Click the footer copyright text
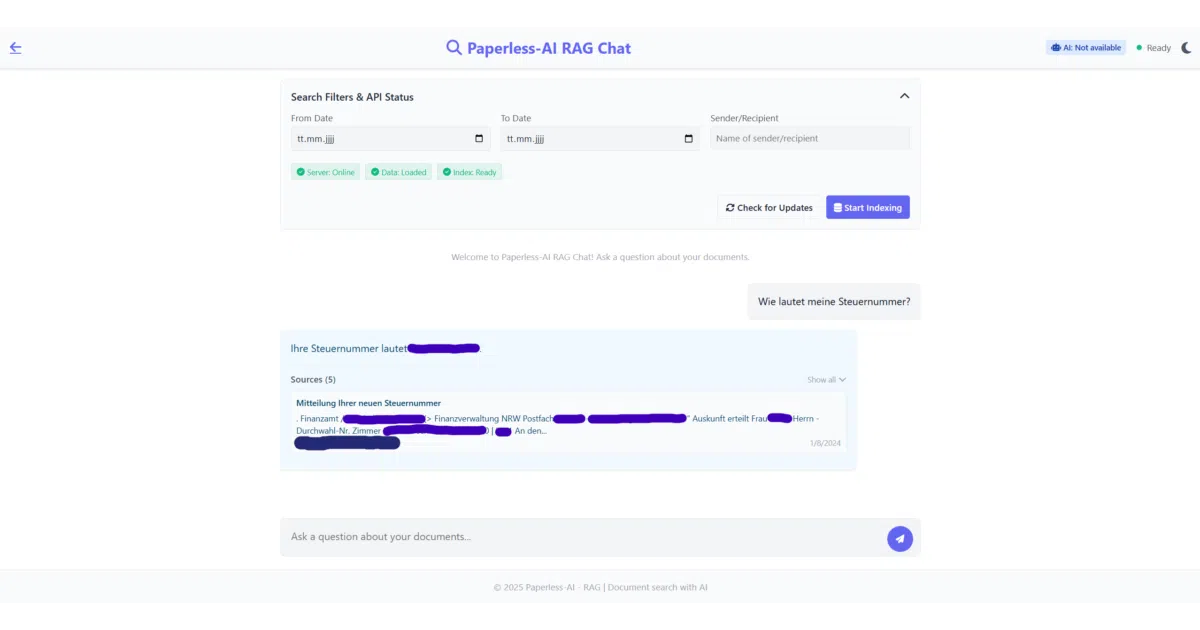Screen dimensions: 1200x630 coord(600,587)
